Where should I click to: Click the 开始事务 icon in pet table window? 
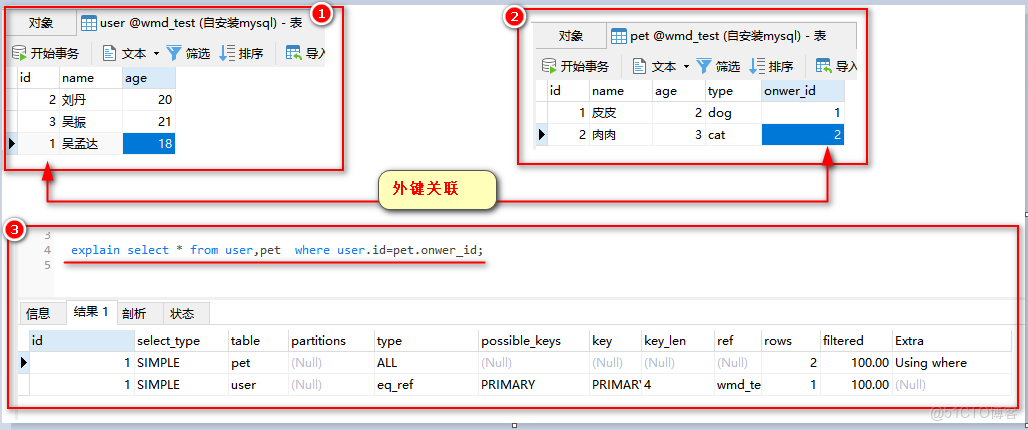[549, 66]
